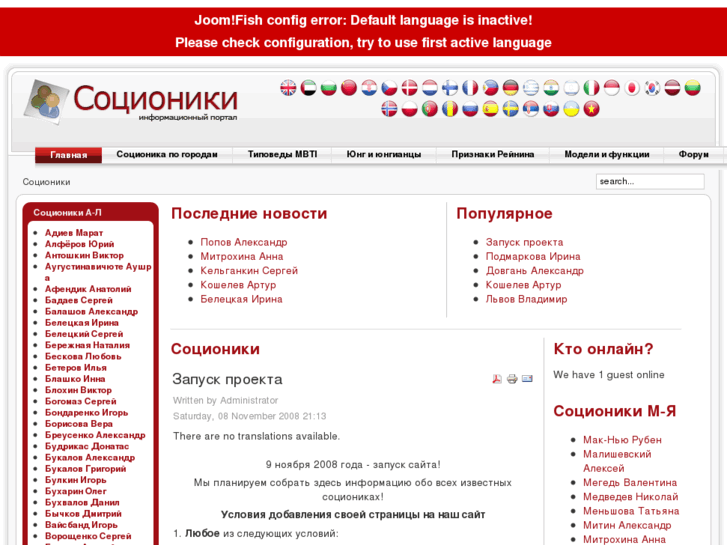Select the Romanian flag icon
This screenshot has height=545, width=727.
coord(450,109)
